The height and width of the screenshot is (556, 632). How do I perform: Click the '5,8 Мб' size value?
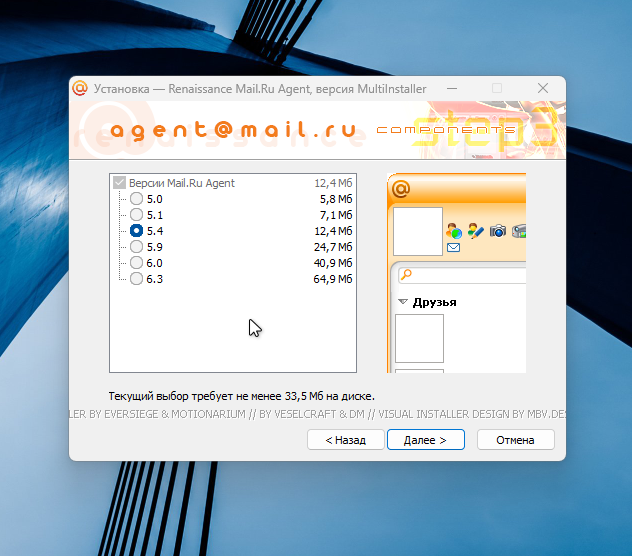(x=336, y=199)
